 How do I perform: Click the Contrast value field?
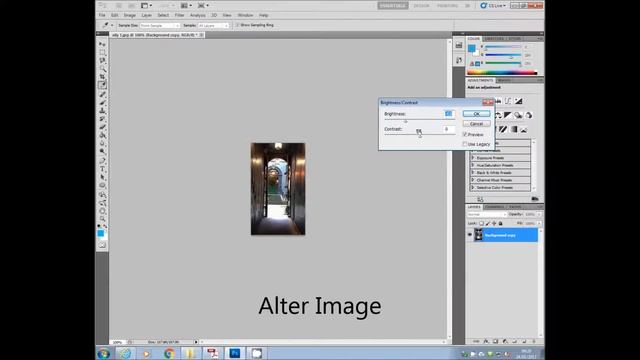point(448,129)
